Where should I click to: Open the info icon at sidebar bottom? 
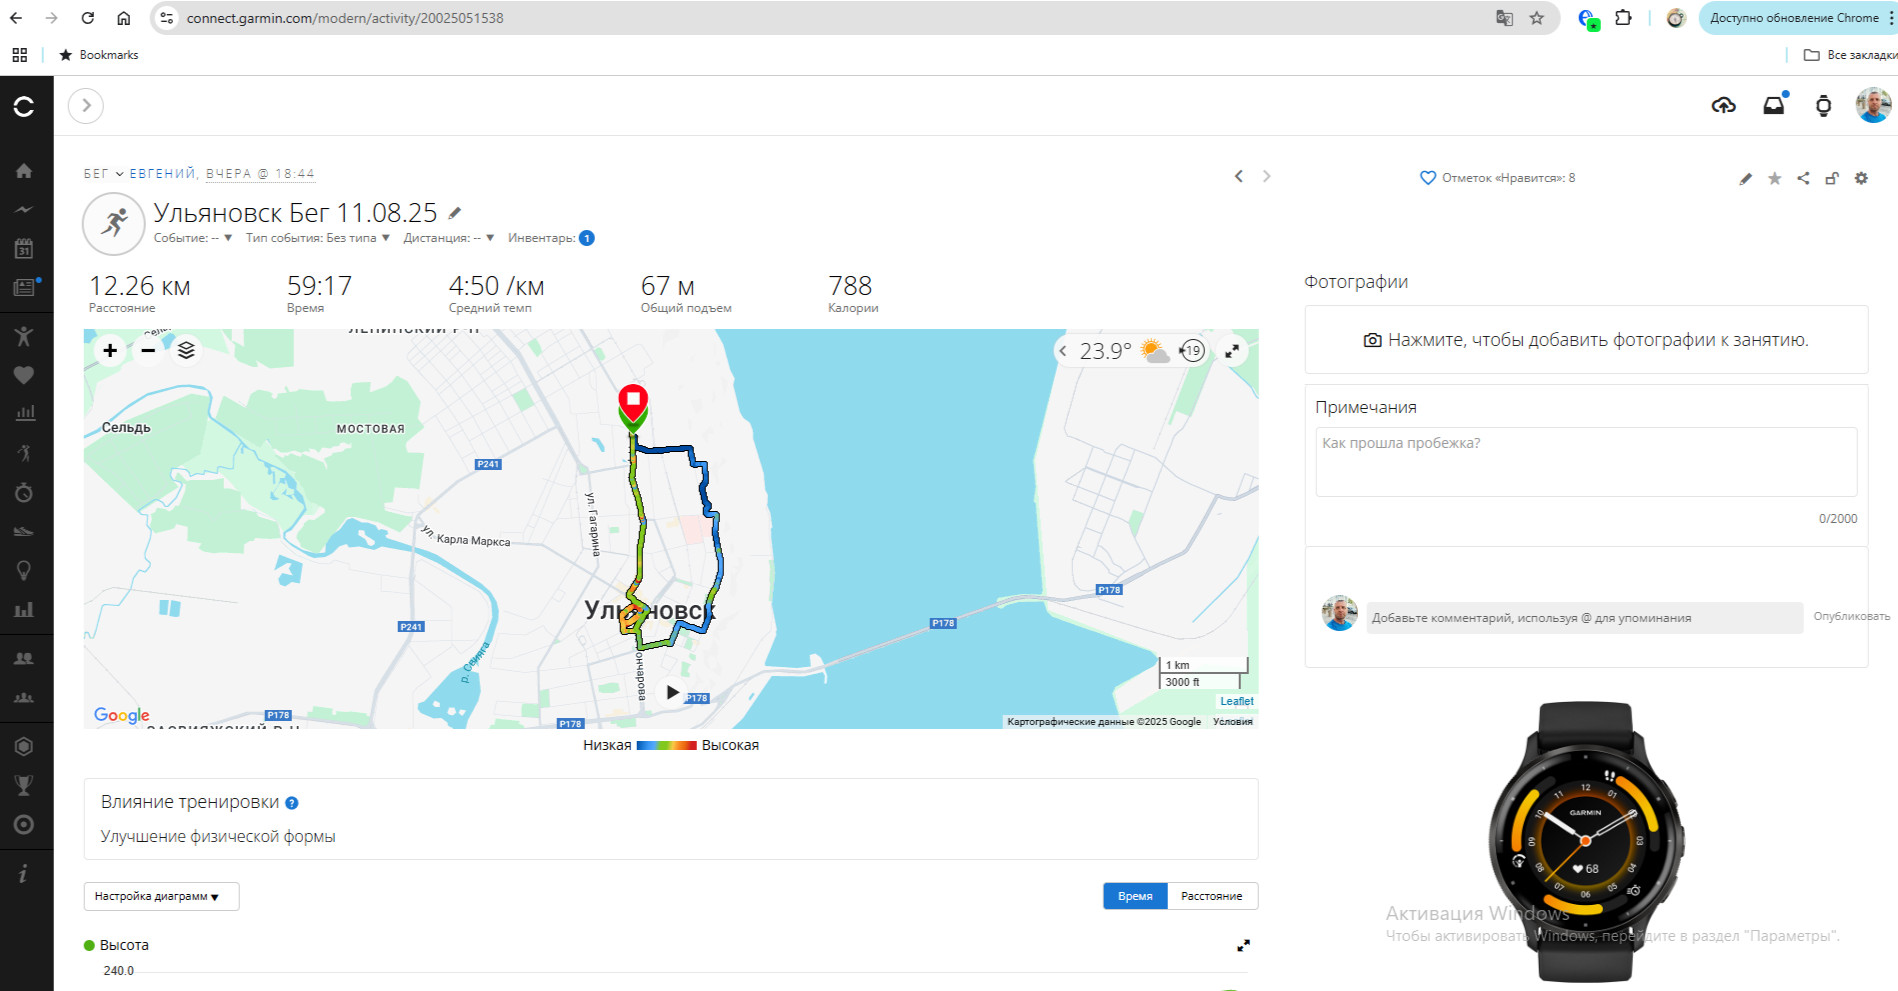tap(24, 874)
